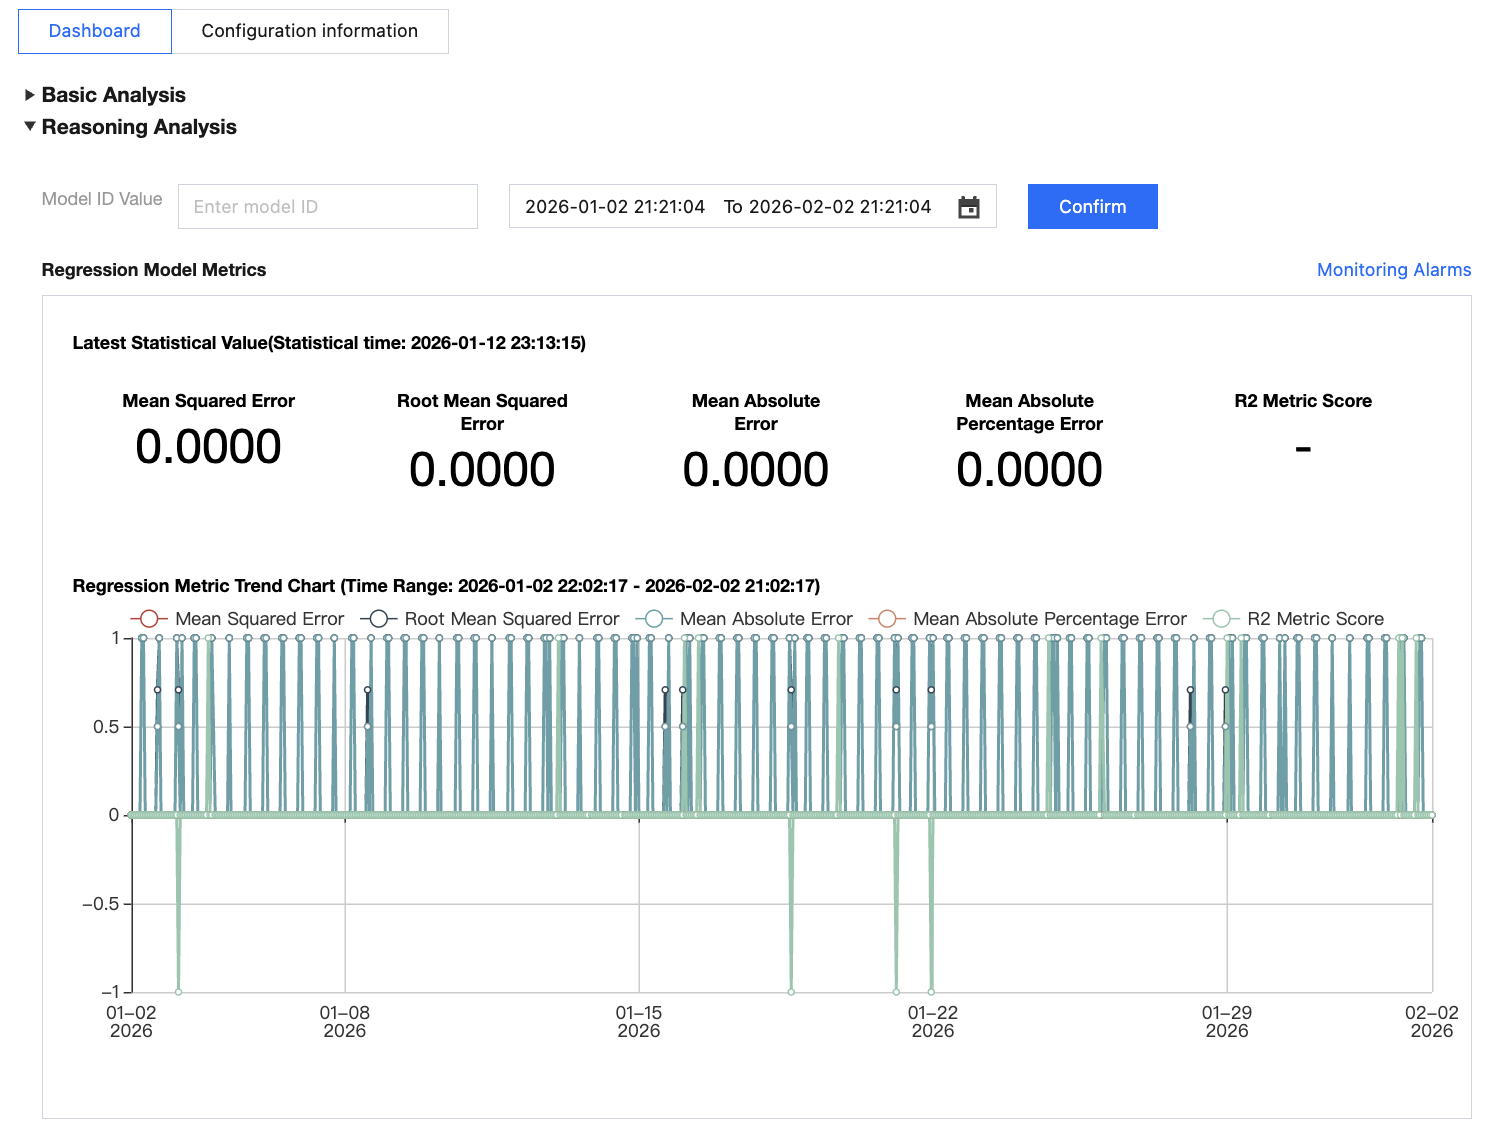Toggle Mean Absolute Error series label
Image resolution: width=1490 pixels, height=1132 pixels.
pyautogui.click(x=766, y=619)
